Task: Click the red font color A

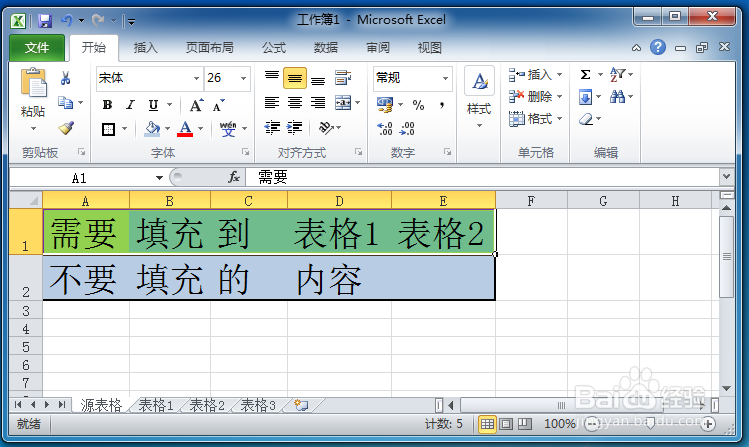Action: tap(185, 128)
